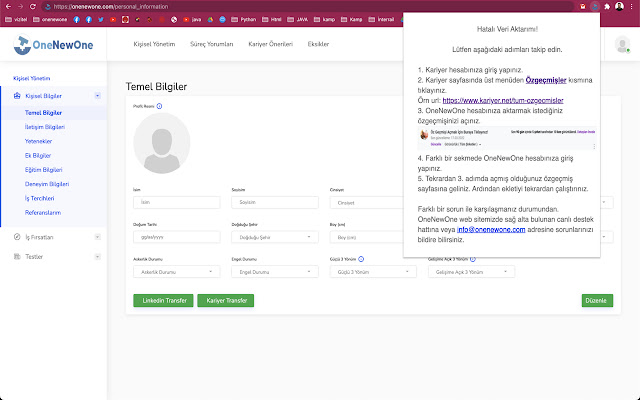Select Temel Bilgiler in the sidebar
Screen dimensions: 640x400
[43, 113]
